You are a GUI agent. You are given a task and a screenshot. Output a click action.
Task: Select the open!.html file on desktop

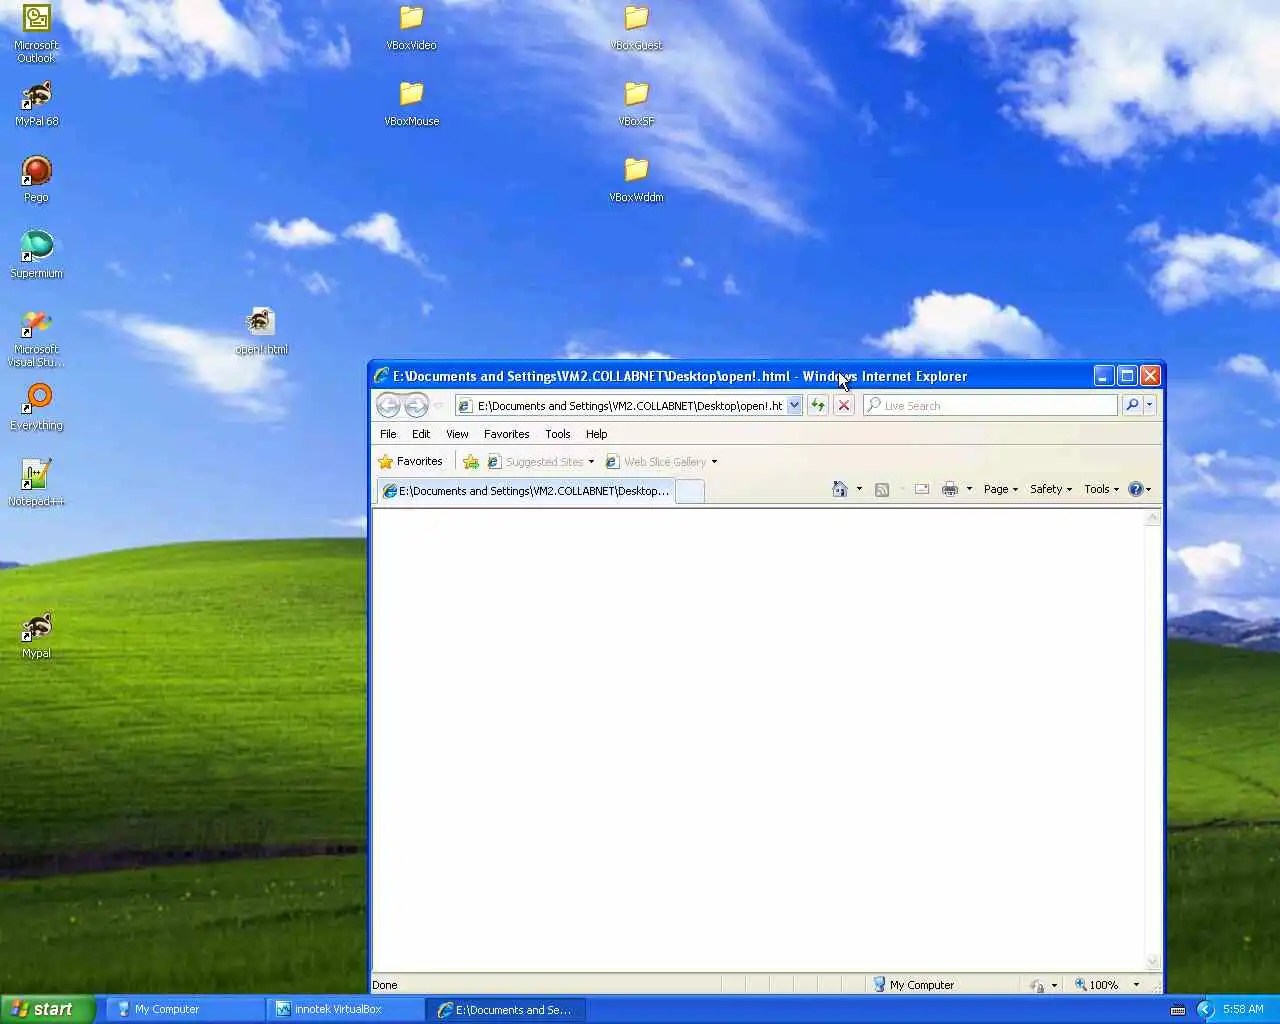point(261,332)
